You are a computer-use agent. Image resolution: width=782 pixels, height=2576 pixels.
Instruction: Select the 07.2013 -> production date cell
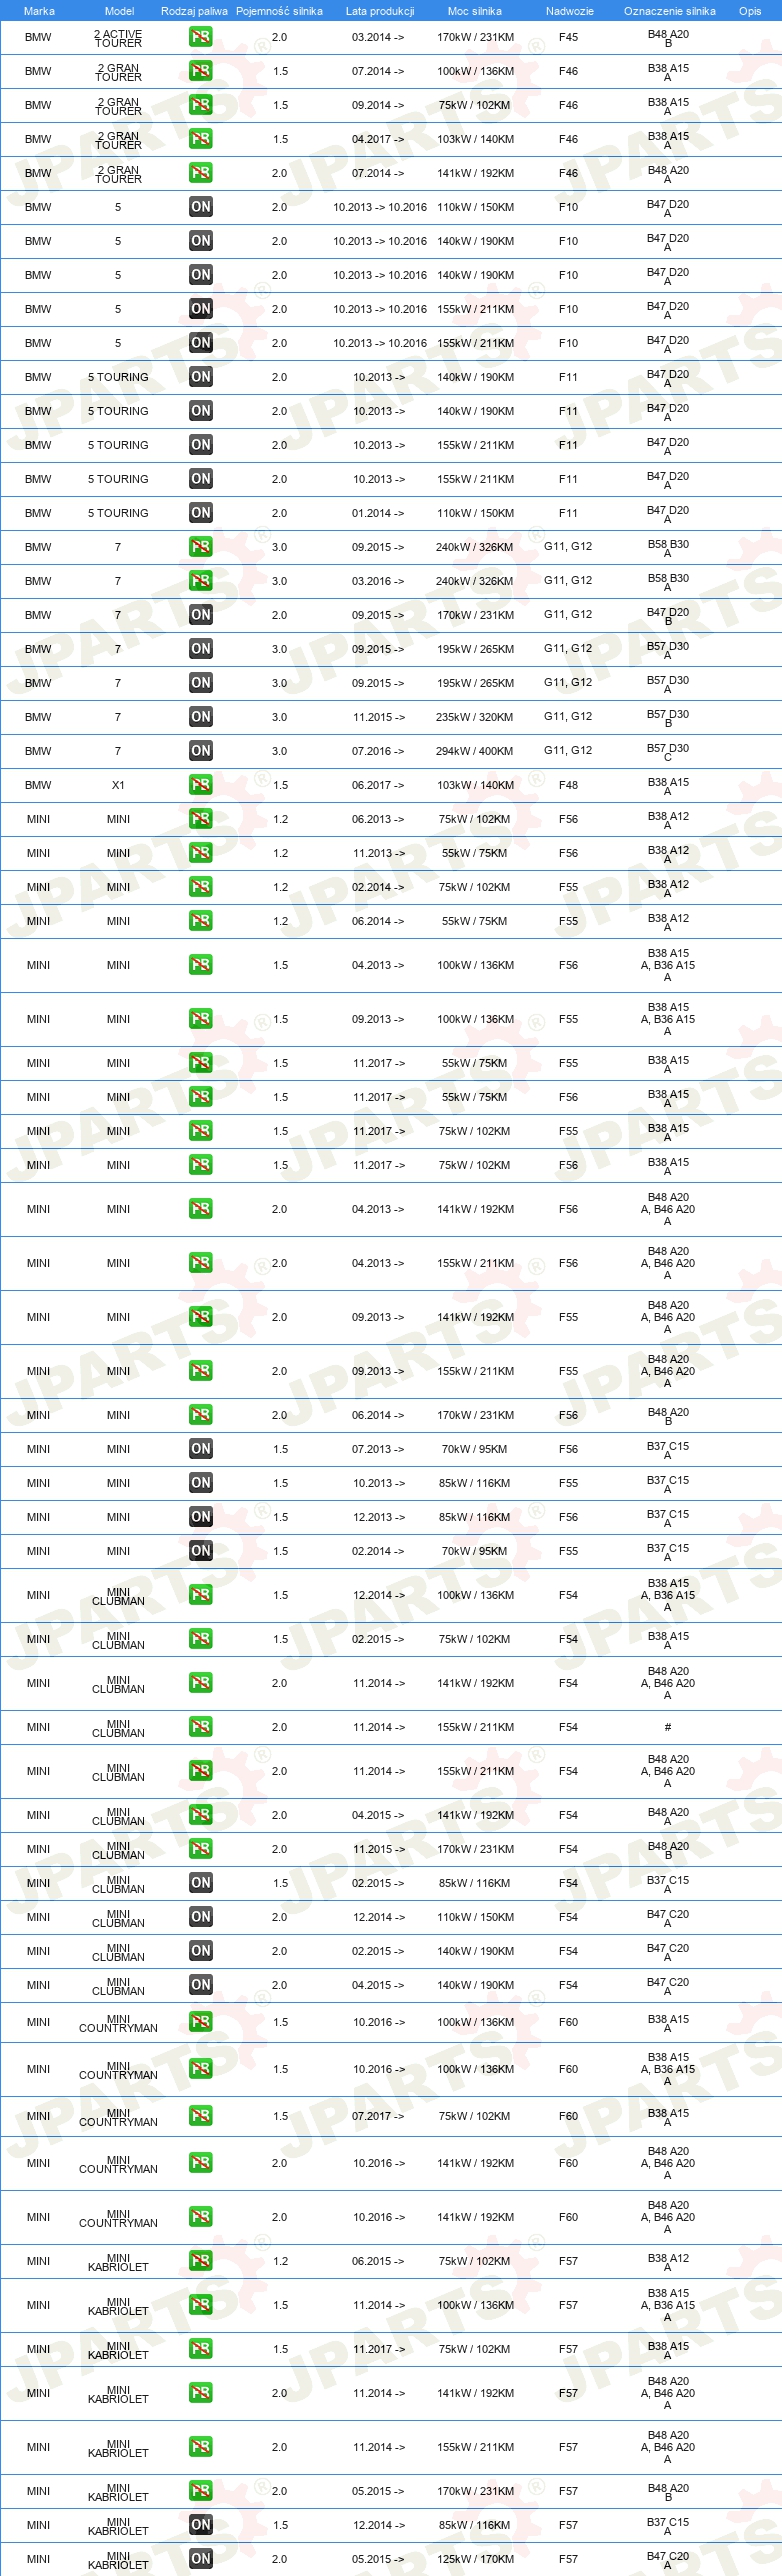pyautogui.click(x=378, y=1449)
